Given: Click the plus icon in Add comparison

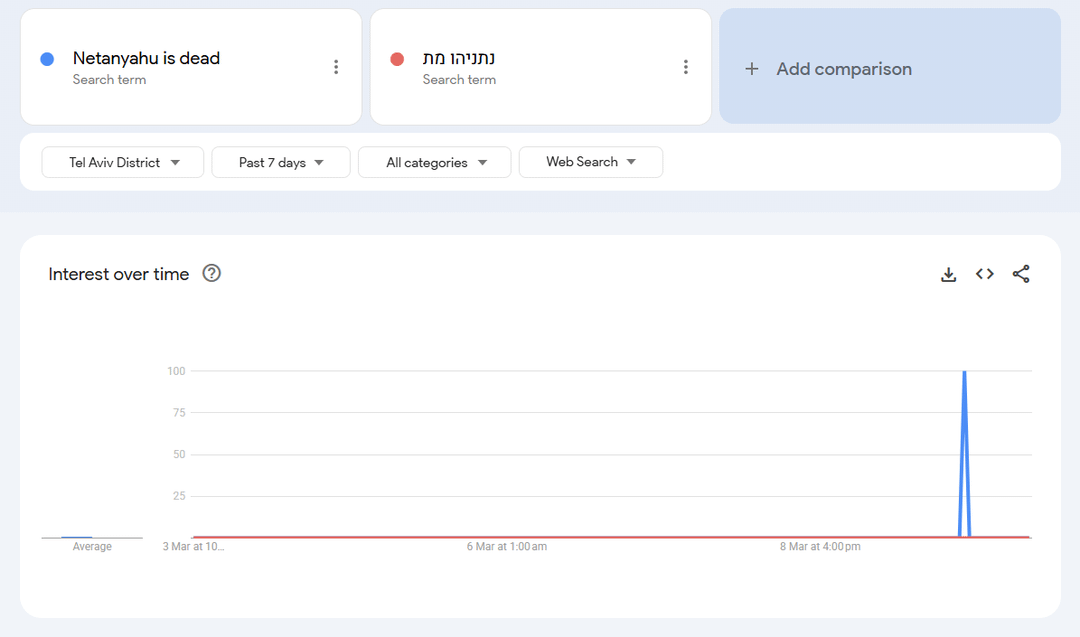Looking at the screenshot, I should pyautogui.click(x=752, y=69).
